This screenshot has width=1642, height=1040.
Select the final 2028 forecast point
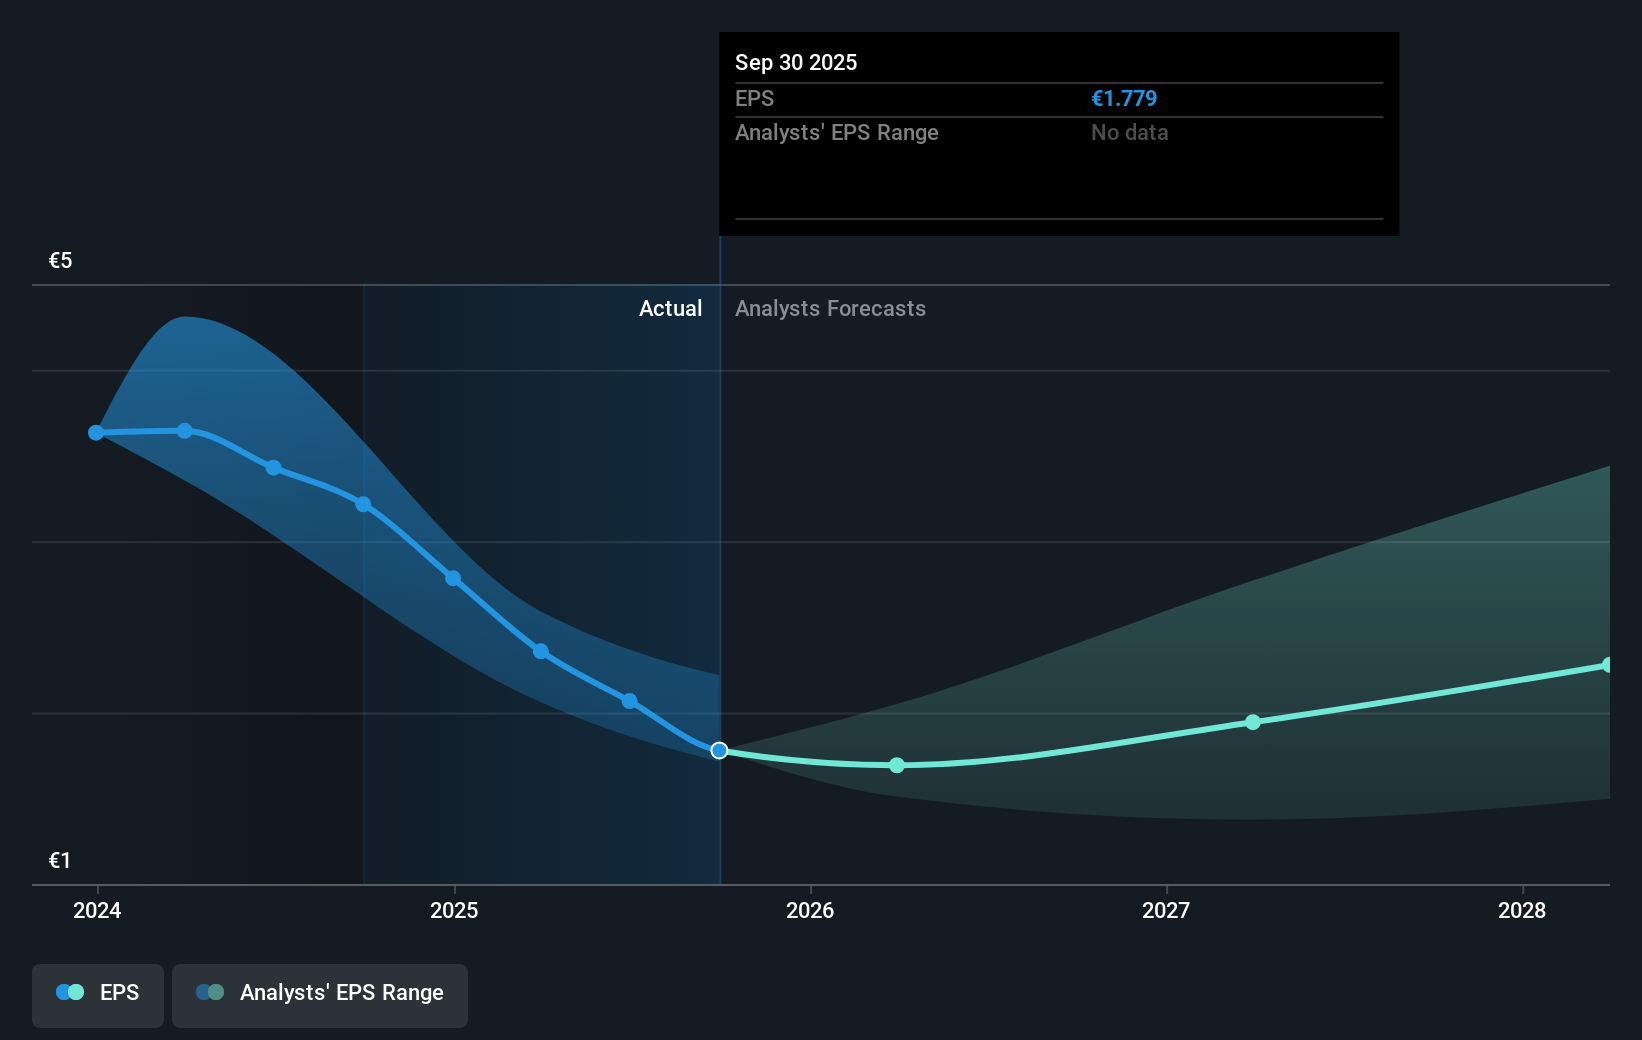(x=1609, y=663)
